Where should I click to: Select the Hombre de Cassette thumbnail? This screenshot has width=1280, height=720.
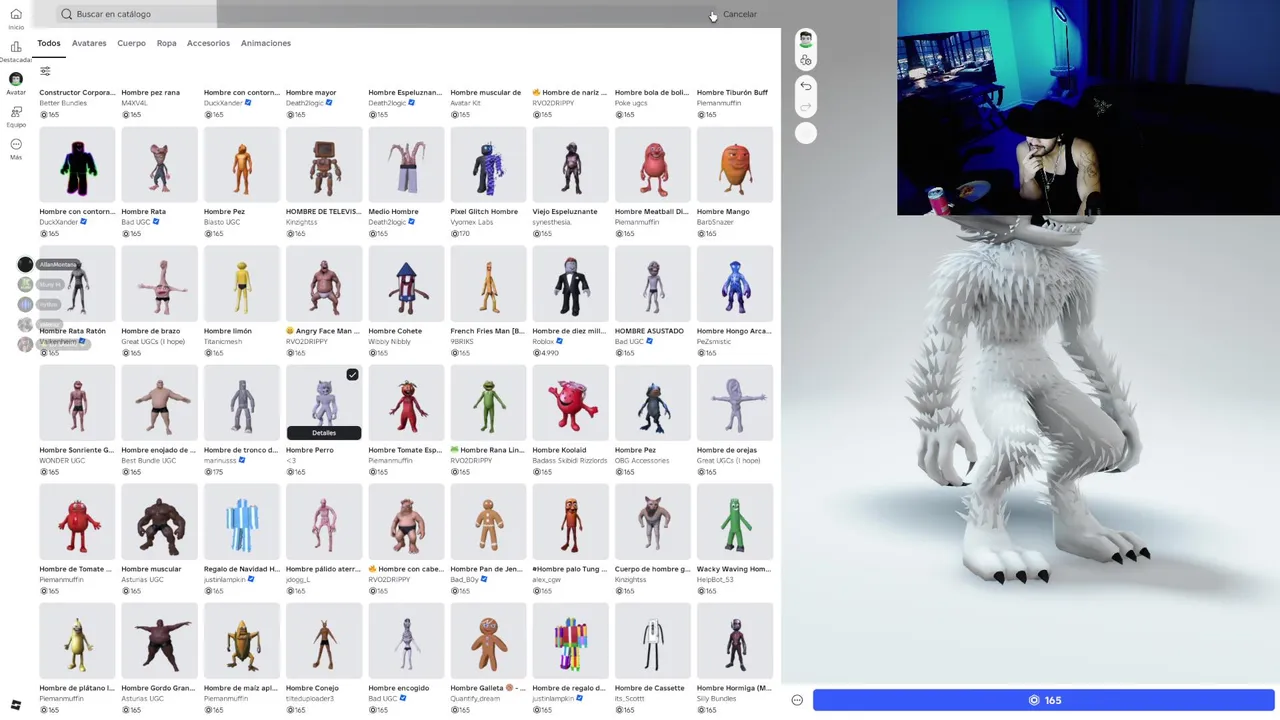pos(653,640)
